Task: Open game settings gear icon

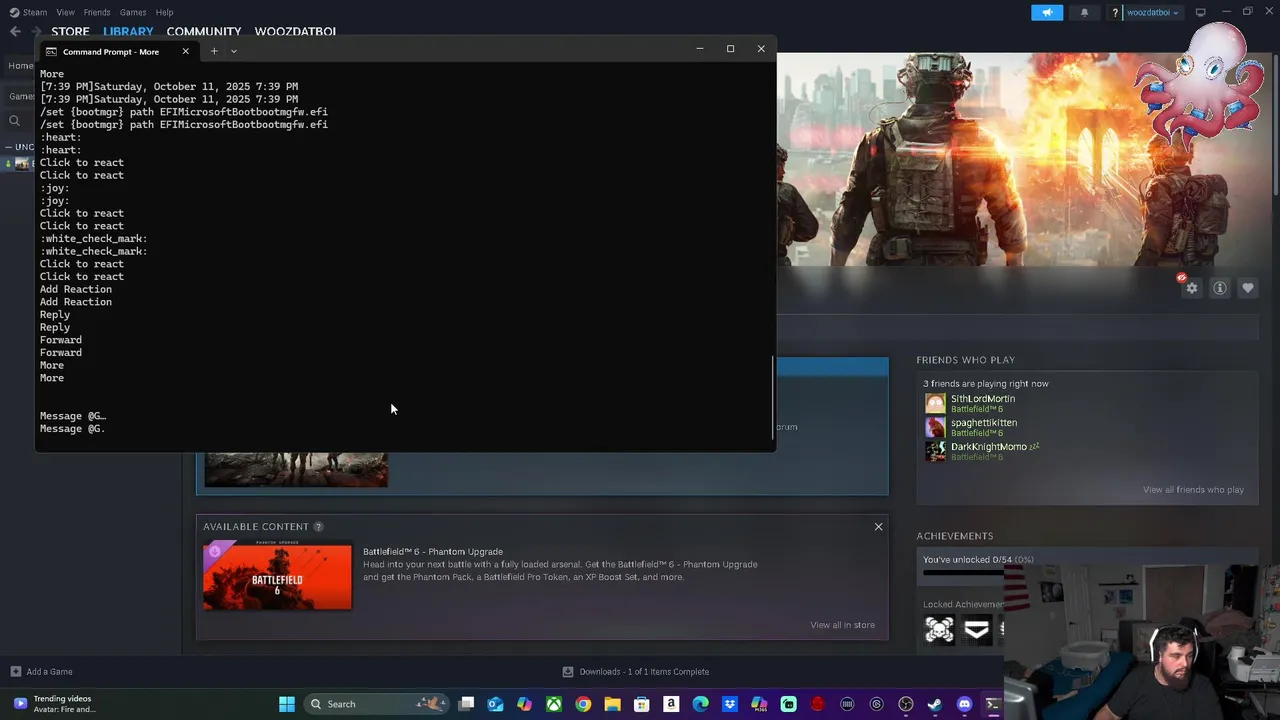Action: pyautogui.click(x=1192, y=288)
